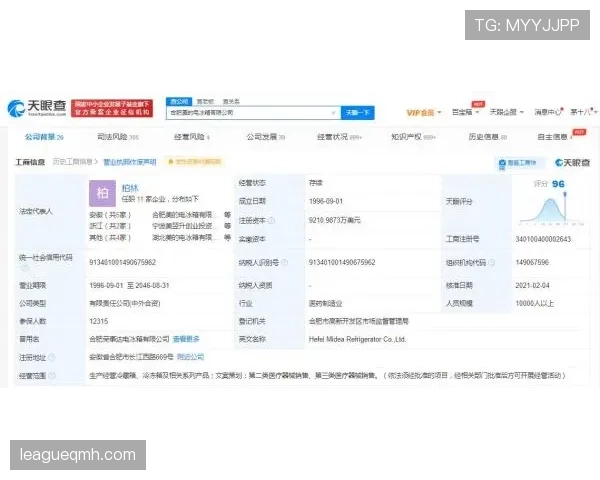Image resolution: width=600 pixels, height=480 pixels.
Task: Click the credit code 913401001490675962 under 统一社会信用代码
Action: (122, 263)
